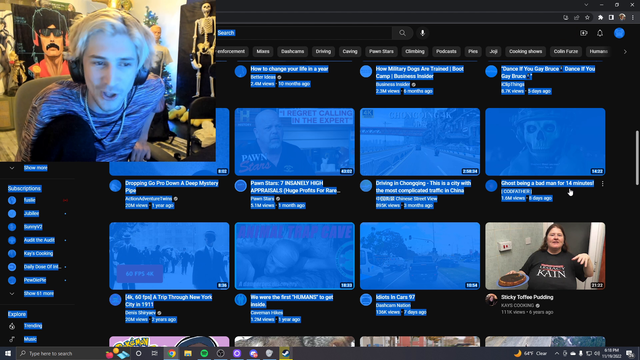Select the Mixes topic chip
The height and width of the screenshot is (360, 640).
[263, 51]
